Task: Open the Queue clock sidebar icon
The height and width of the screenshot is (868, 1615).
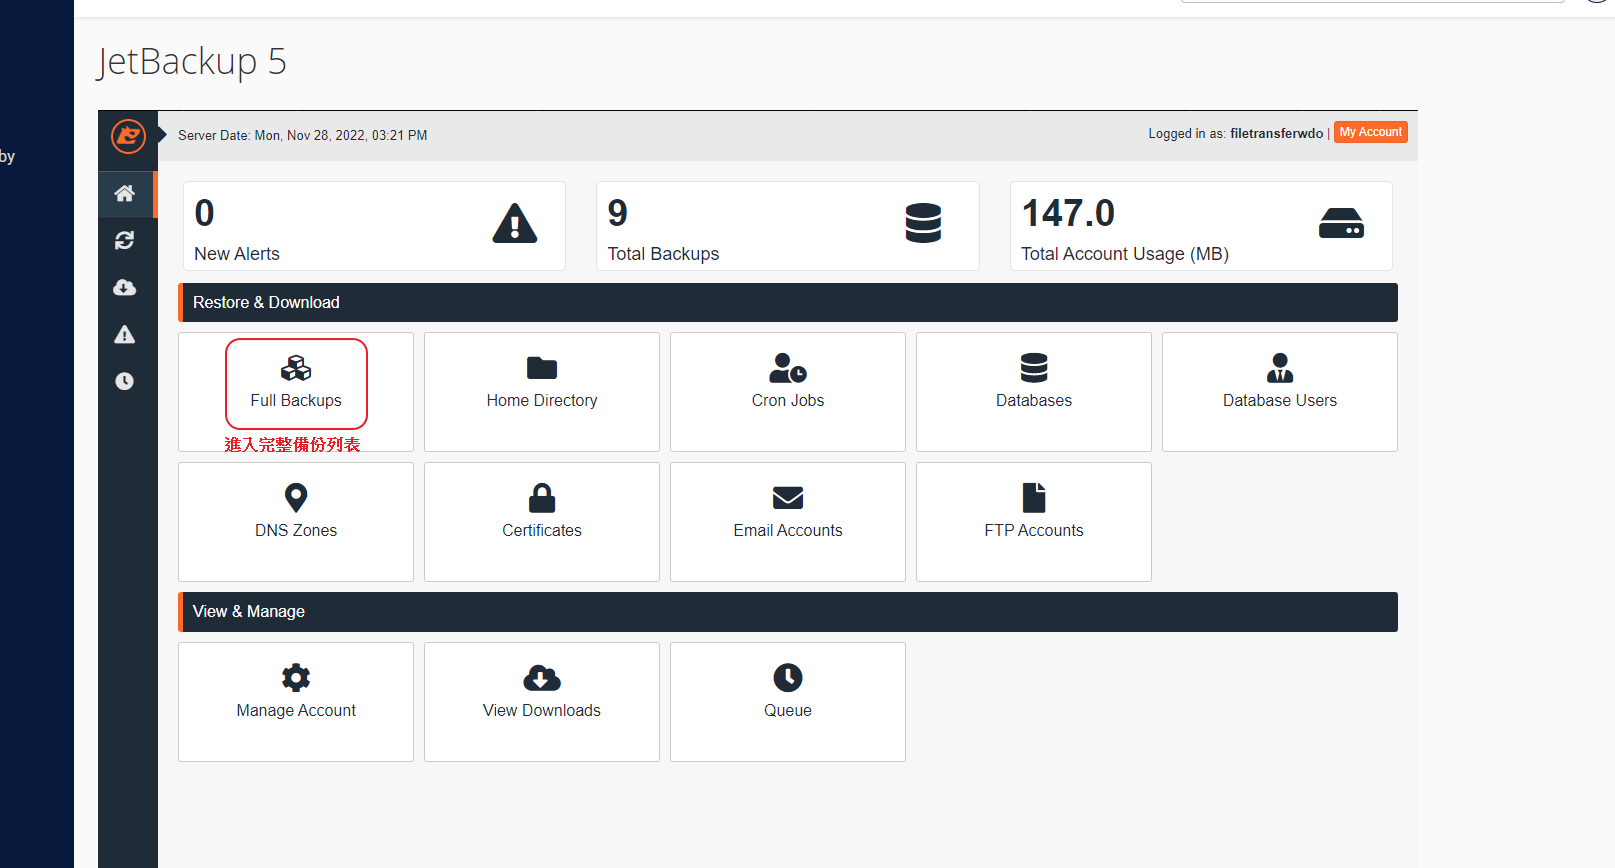Action: [125, 382]
